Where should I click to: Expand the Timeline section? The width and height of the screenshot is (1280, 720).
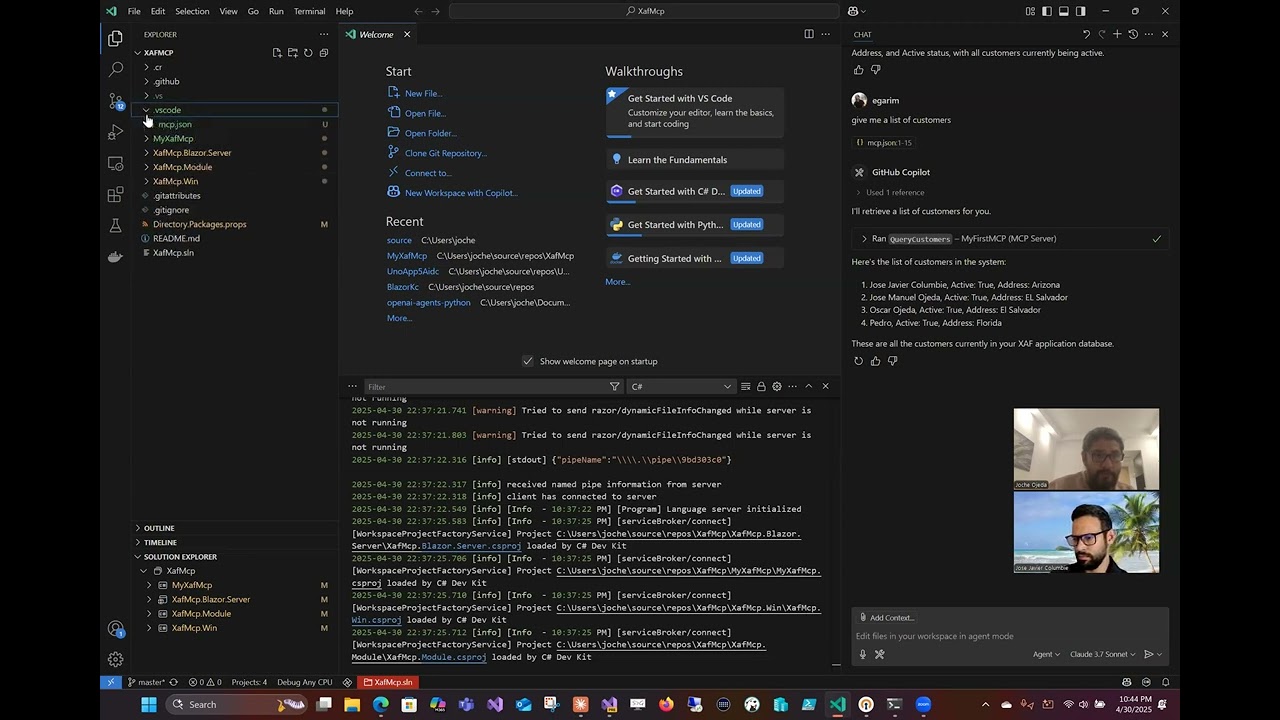235,542
